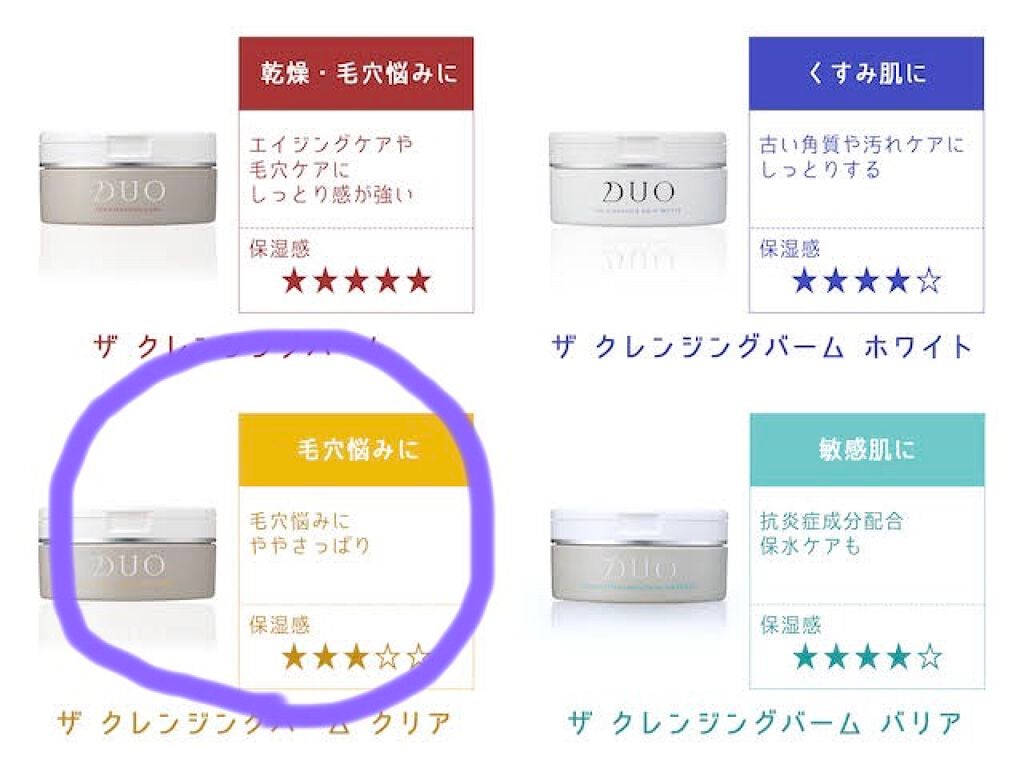The width and height of the screenshot is (1024, 768).
Task: Click the 古い角質や汚れケアに description text
Action: coord(861,157)
